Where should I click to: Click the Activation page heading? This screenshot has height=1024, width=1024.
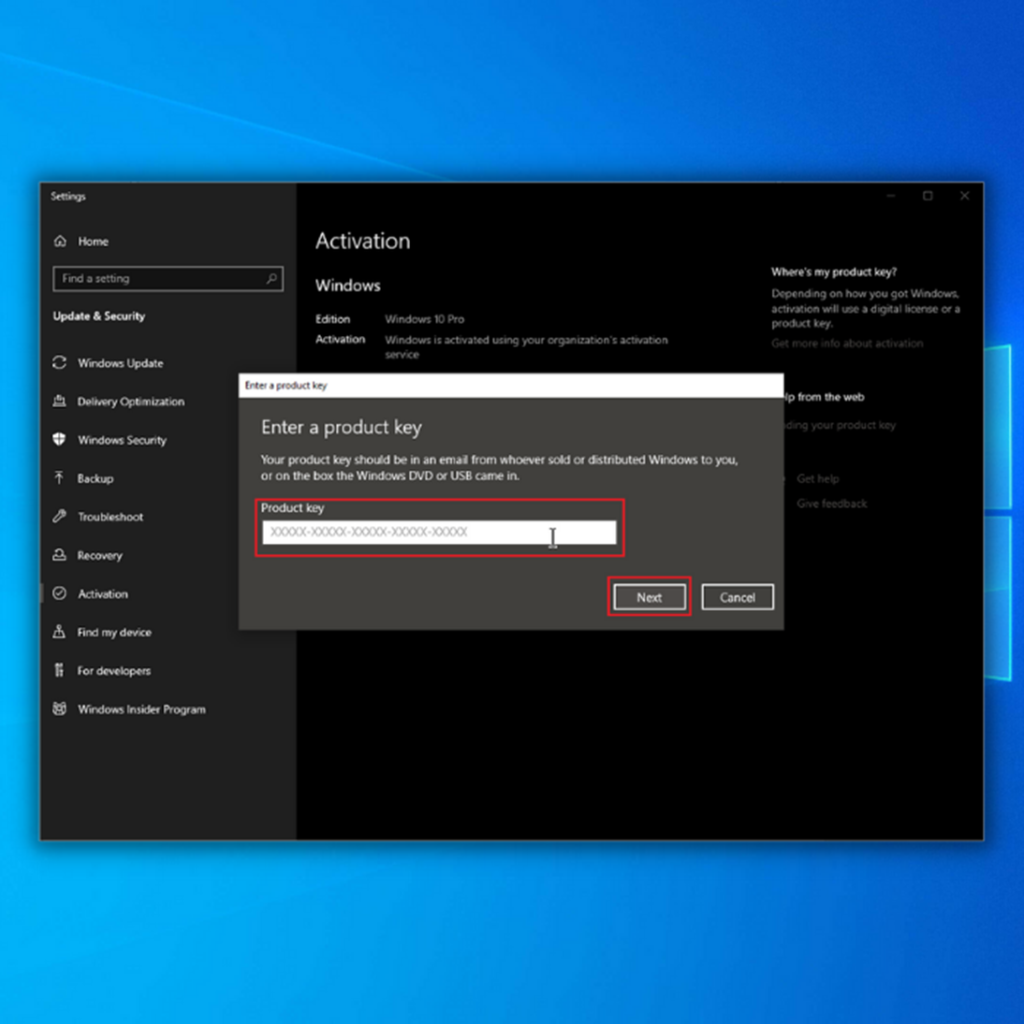tap(363, 241)
